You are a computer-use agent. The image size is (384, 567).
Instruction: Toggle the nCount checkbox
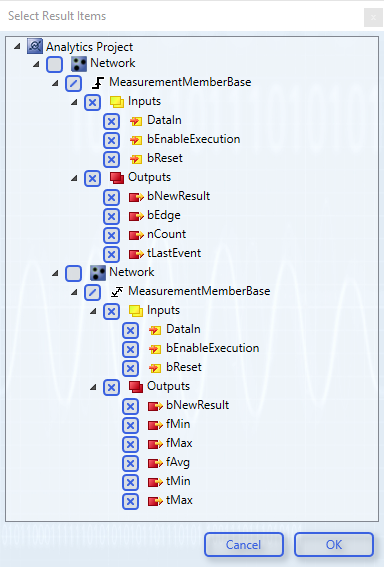click(x=111, y=235)
